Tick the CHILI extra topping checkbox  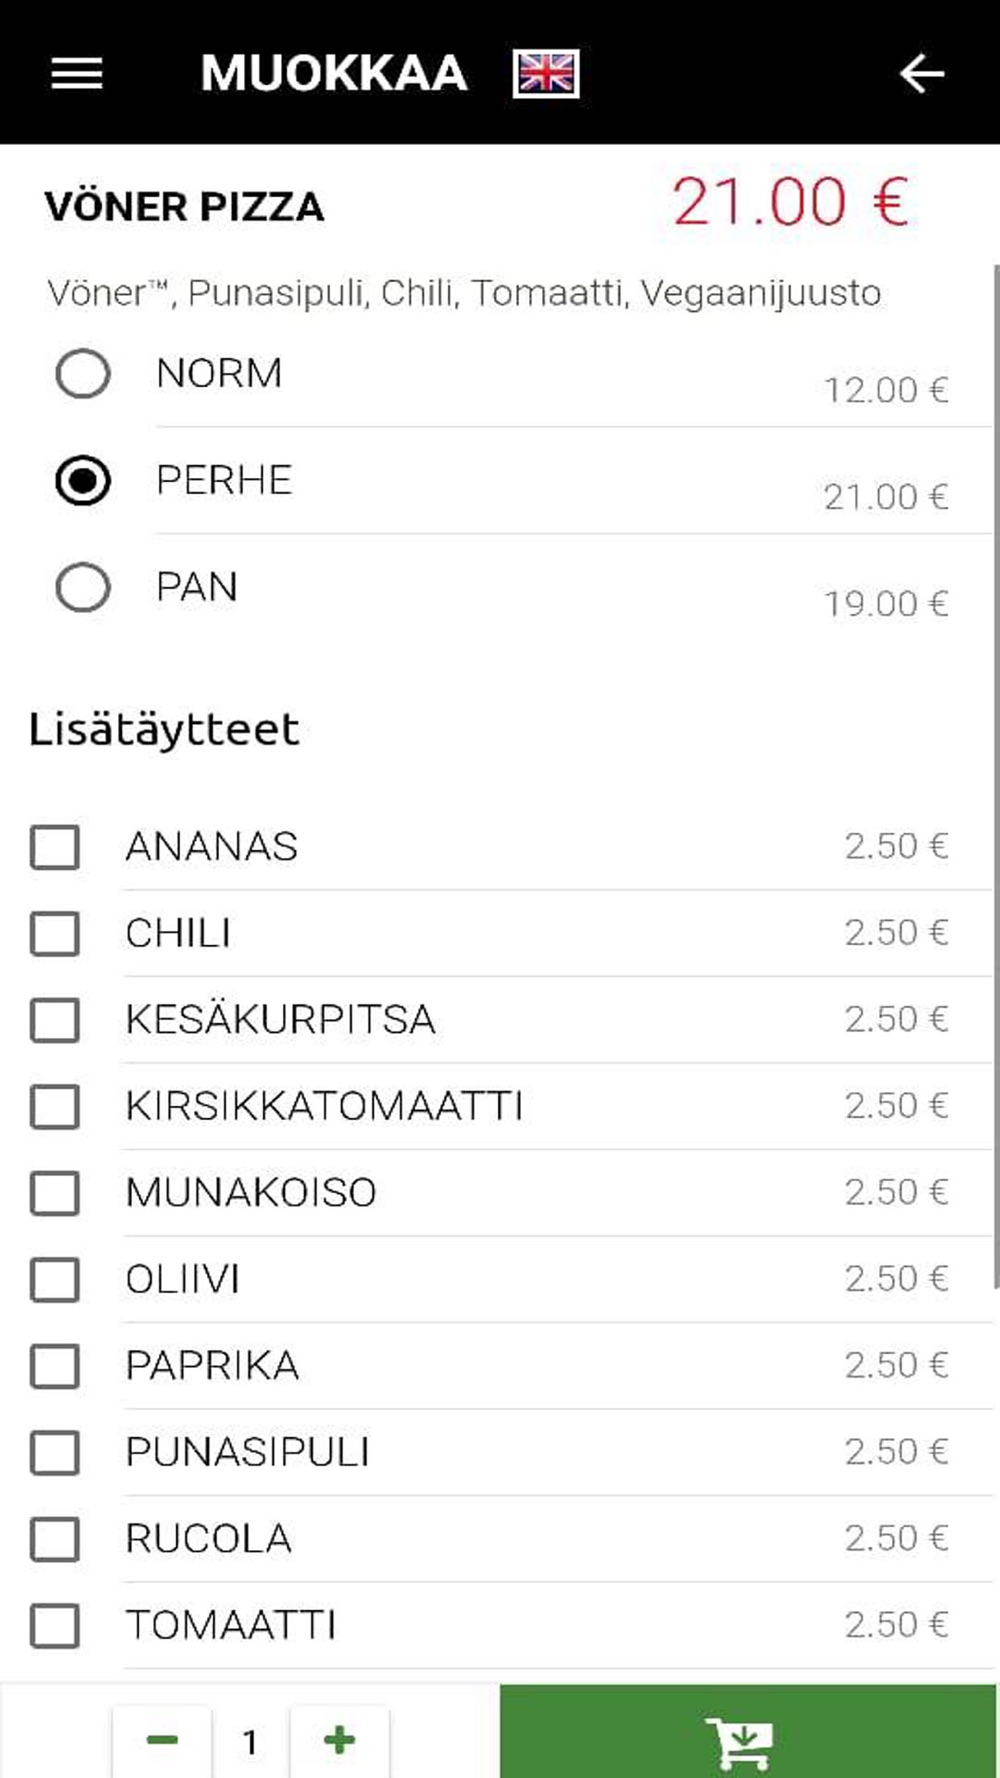pyautogui.click(x=55, y=934)
